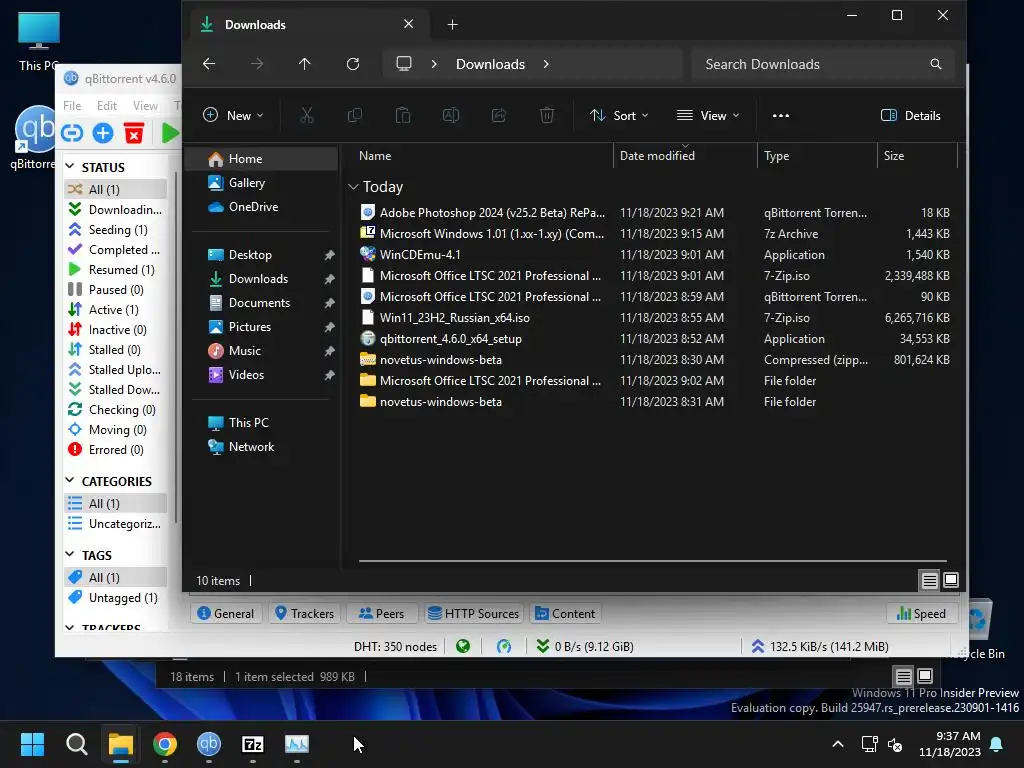The width and height of the screenshot is (1024, 768).
Task: Open the Windows Start menu
Action: pyautogui.click(x=32, y=744)
